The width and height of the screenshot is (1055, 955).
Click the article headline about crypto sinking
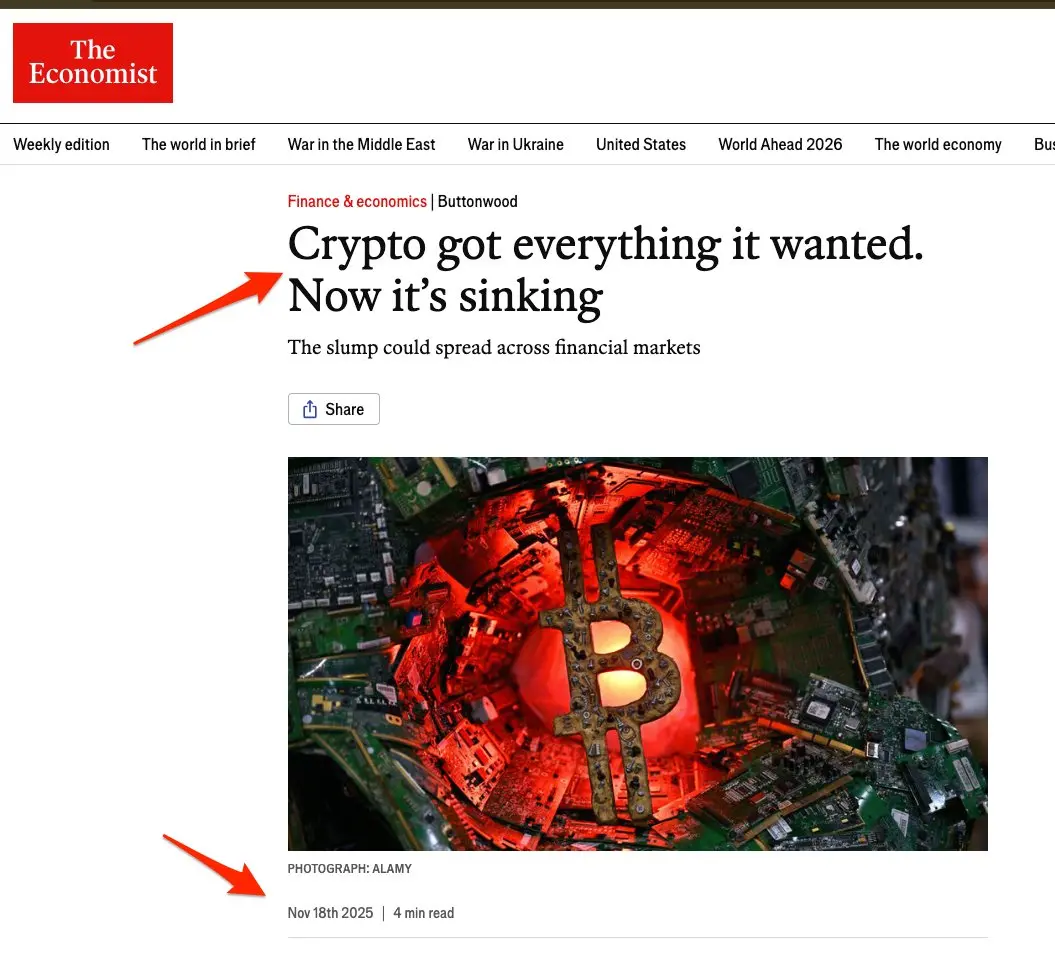[606, 269]
